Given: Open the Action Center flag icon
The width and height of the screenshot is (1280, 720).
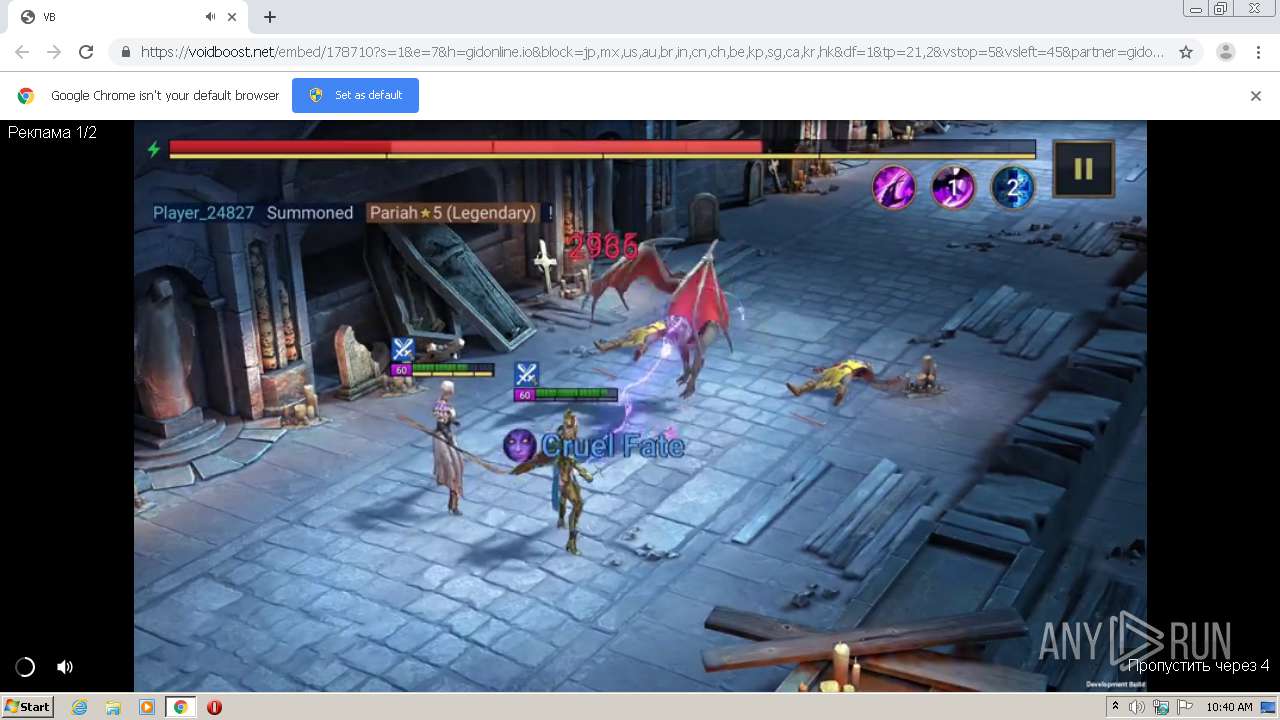Looking at the screenshot, I should (1183, 707).
